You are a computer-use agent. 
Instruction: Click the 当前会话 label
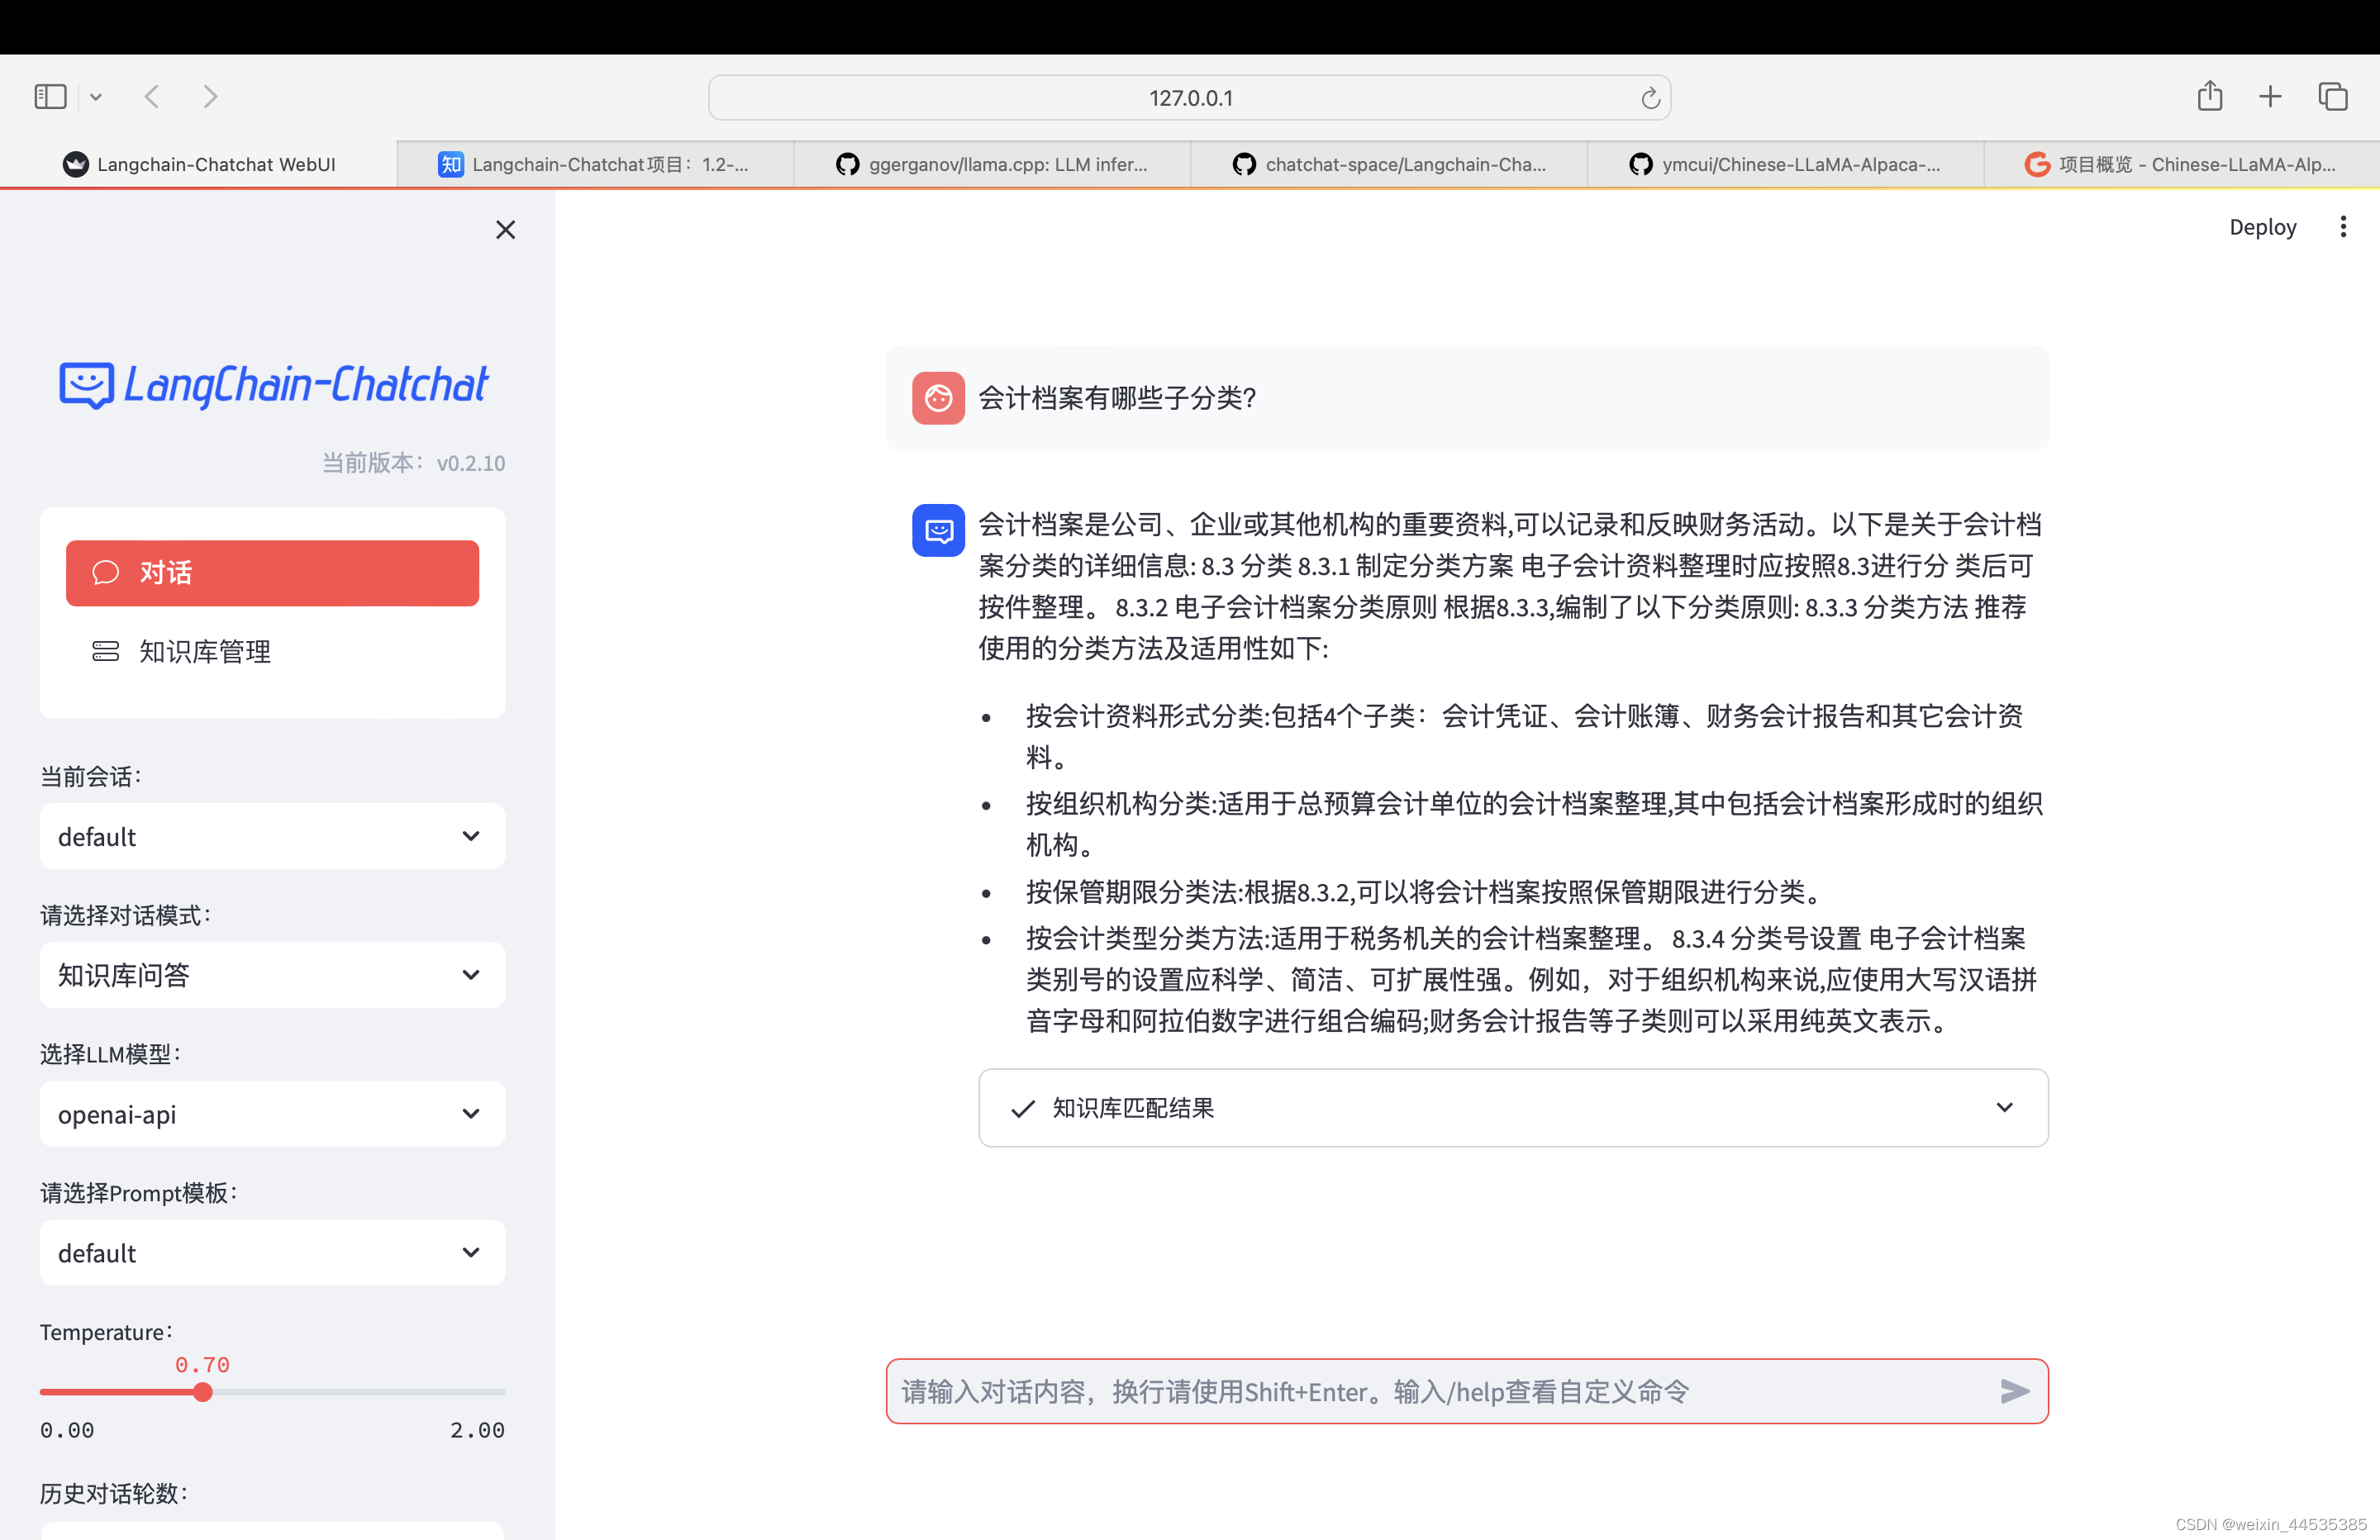[90, 776]
